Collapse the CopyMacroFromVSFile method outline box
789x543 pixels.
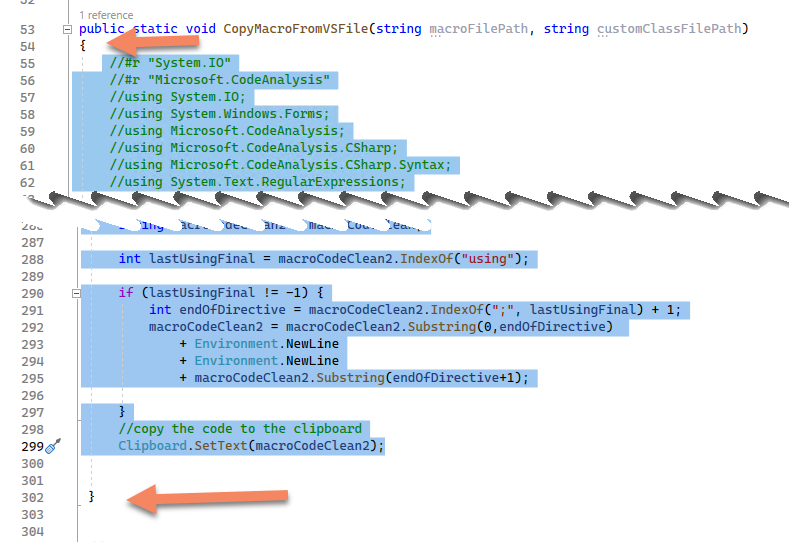click(x=67, y=30)
